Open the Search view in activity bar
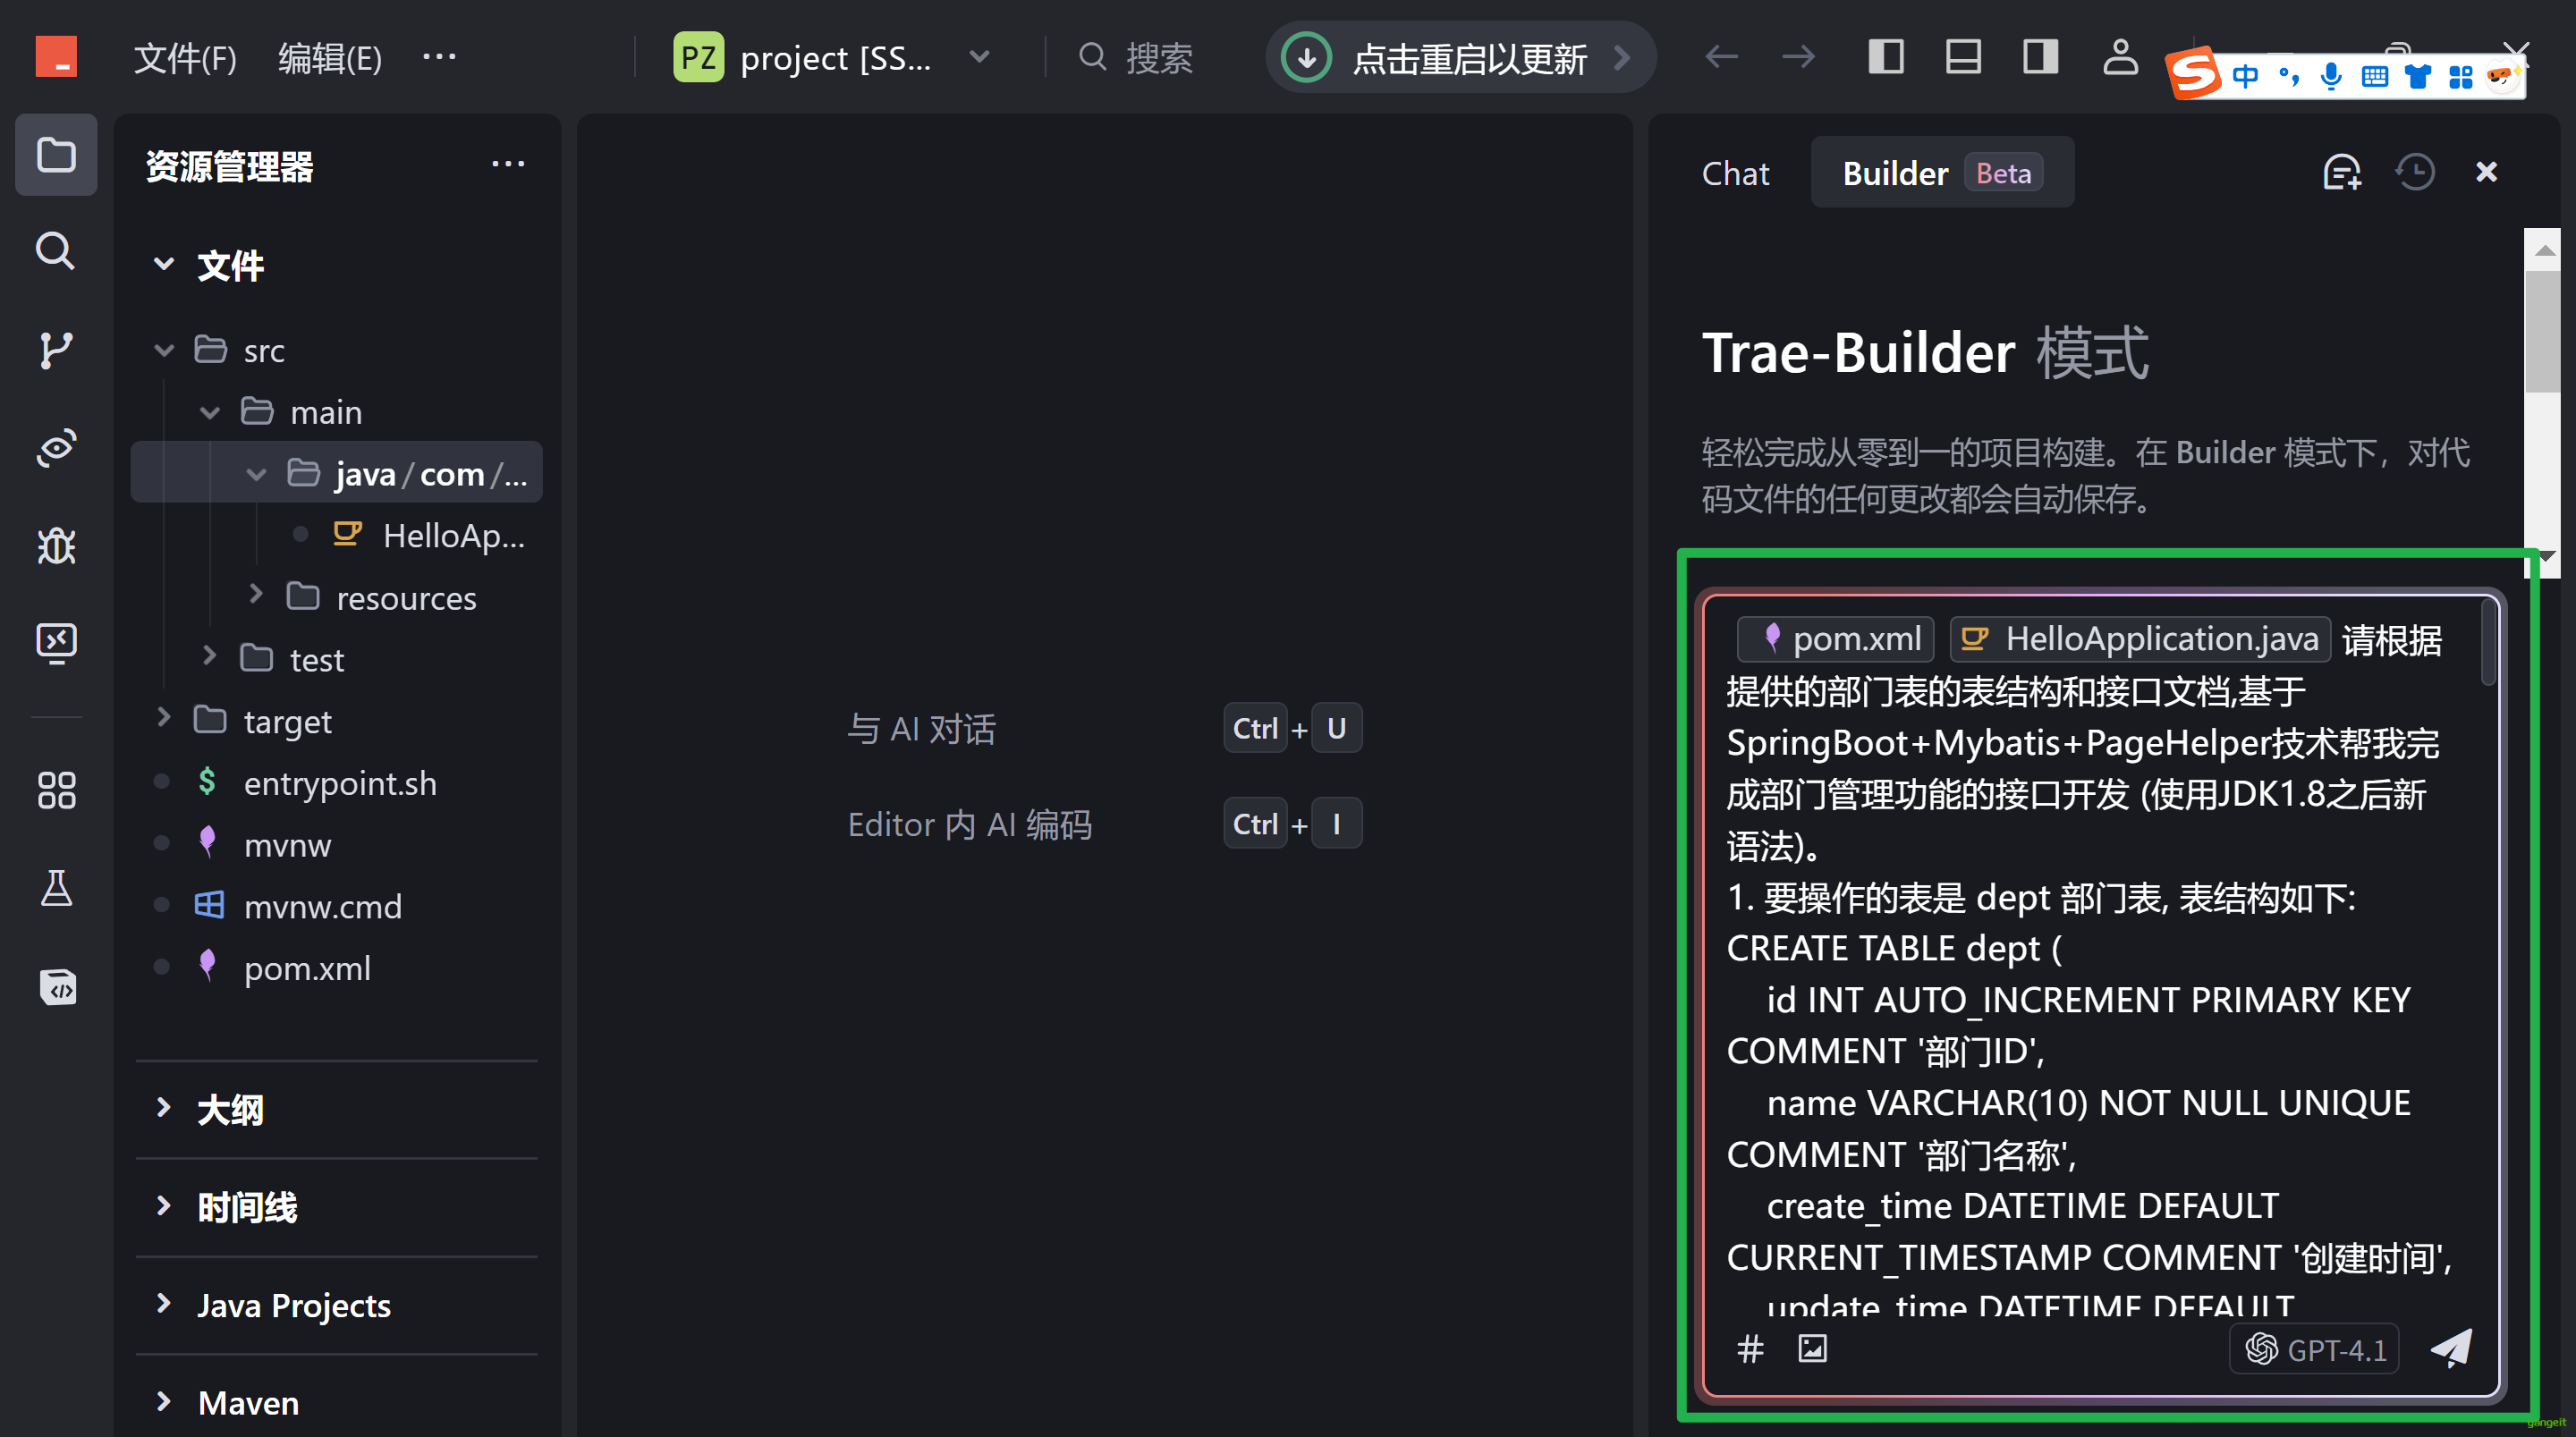This screenshot has width=2576, height=1437. tap(56, 251)
